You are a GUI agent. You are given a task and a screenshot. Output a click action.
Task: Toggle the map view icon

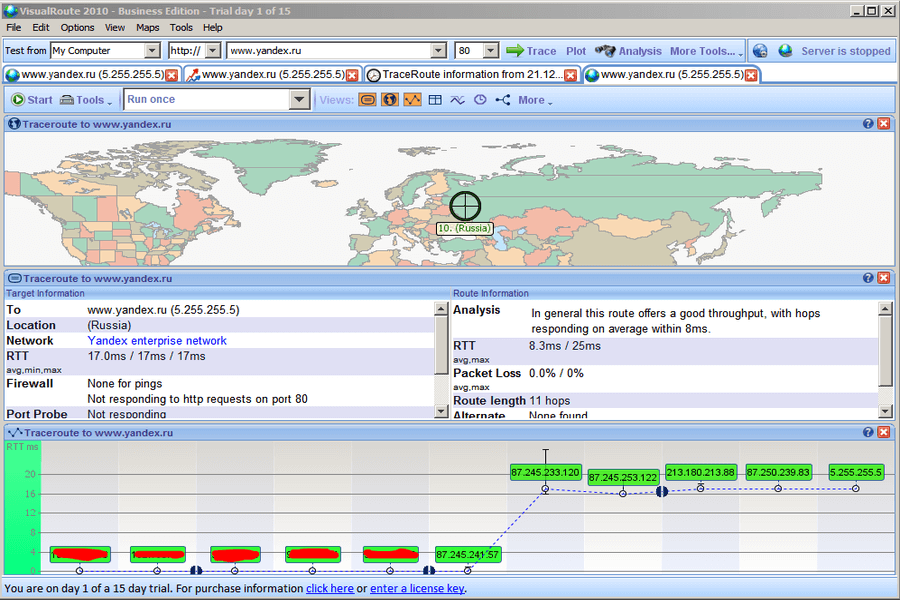point(390,100)
